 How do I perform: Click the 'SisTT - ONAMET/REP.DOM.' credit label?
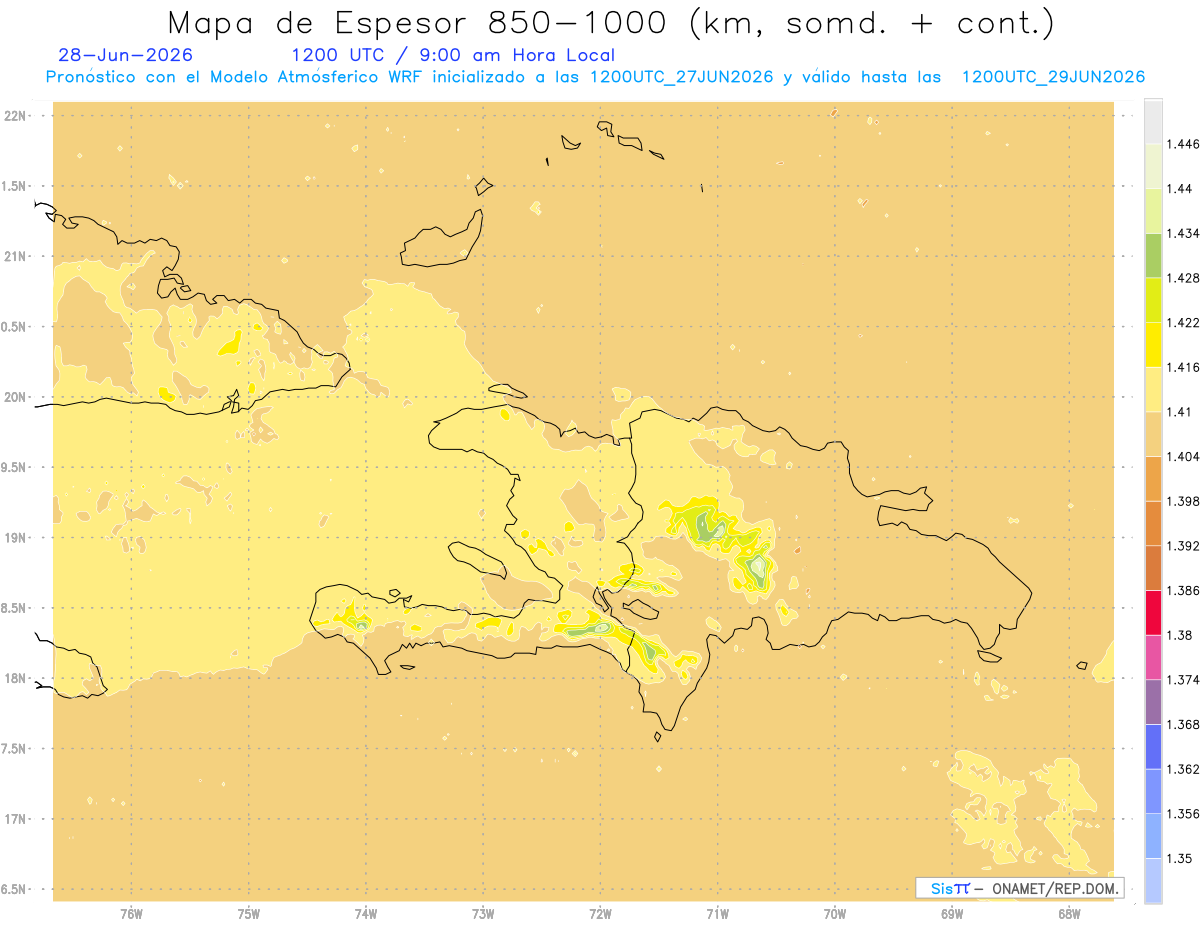tap(1020, 888)
